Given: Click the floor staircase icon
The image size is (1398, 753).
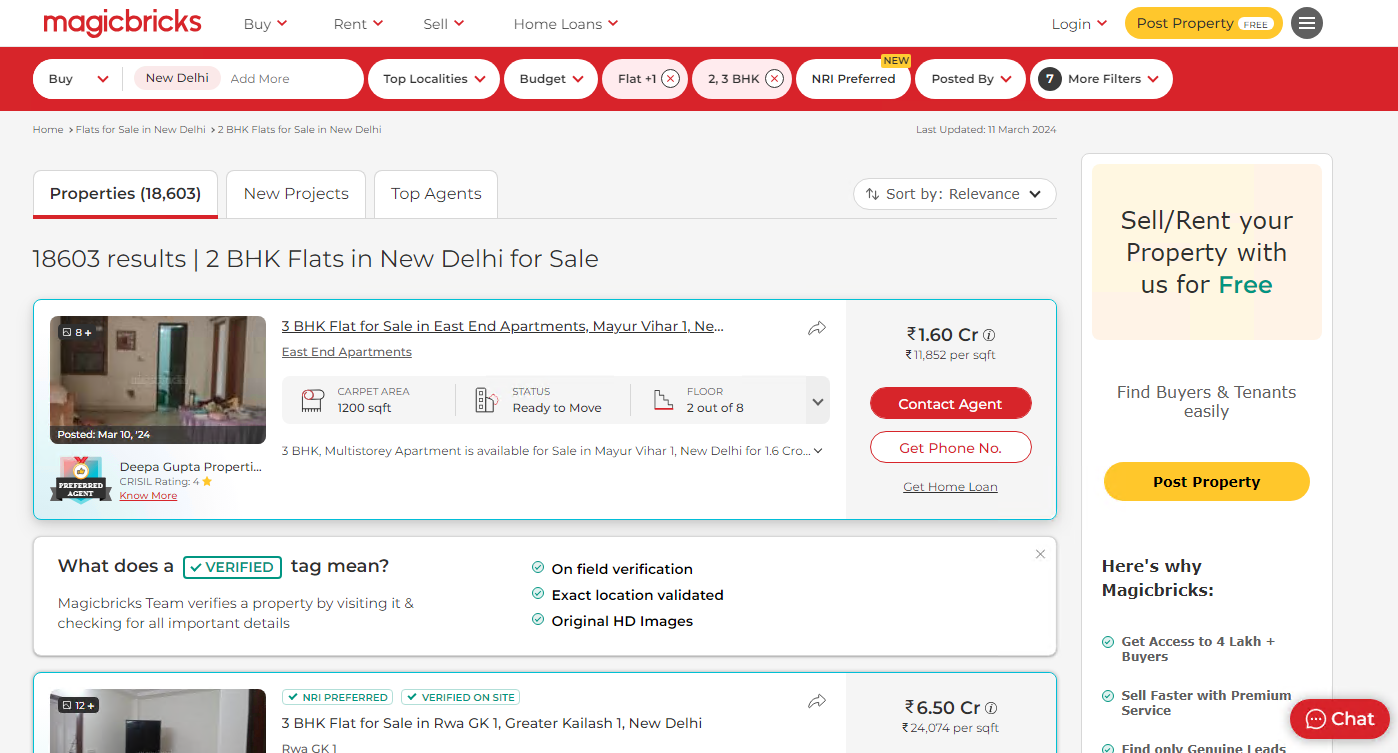Looking at the screenshot, I should point(663,400).
